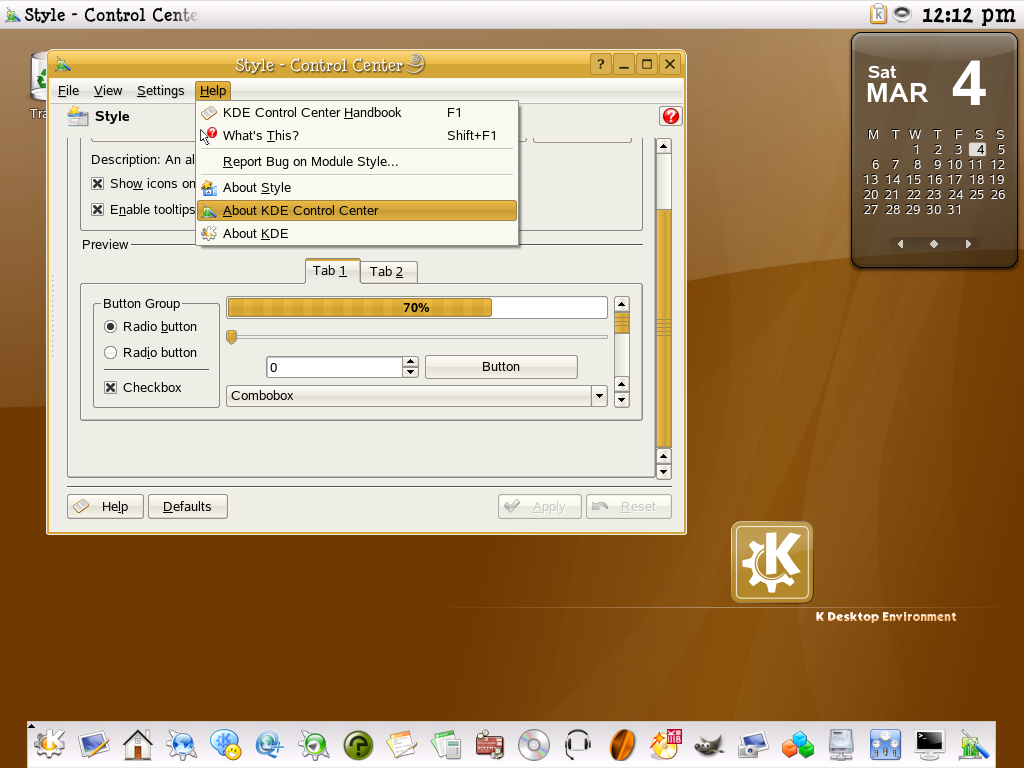Open the View menu
Viewport: 1024px width, 768px height.
(x=108, y=91)
